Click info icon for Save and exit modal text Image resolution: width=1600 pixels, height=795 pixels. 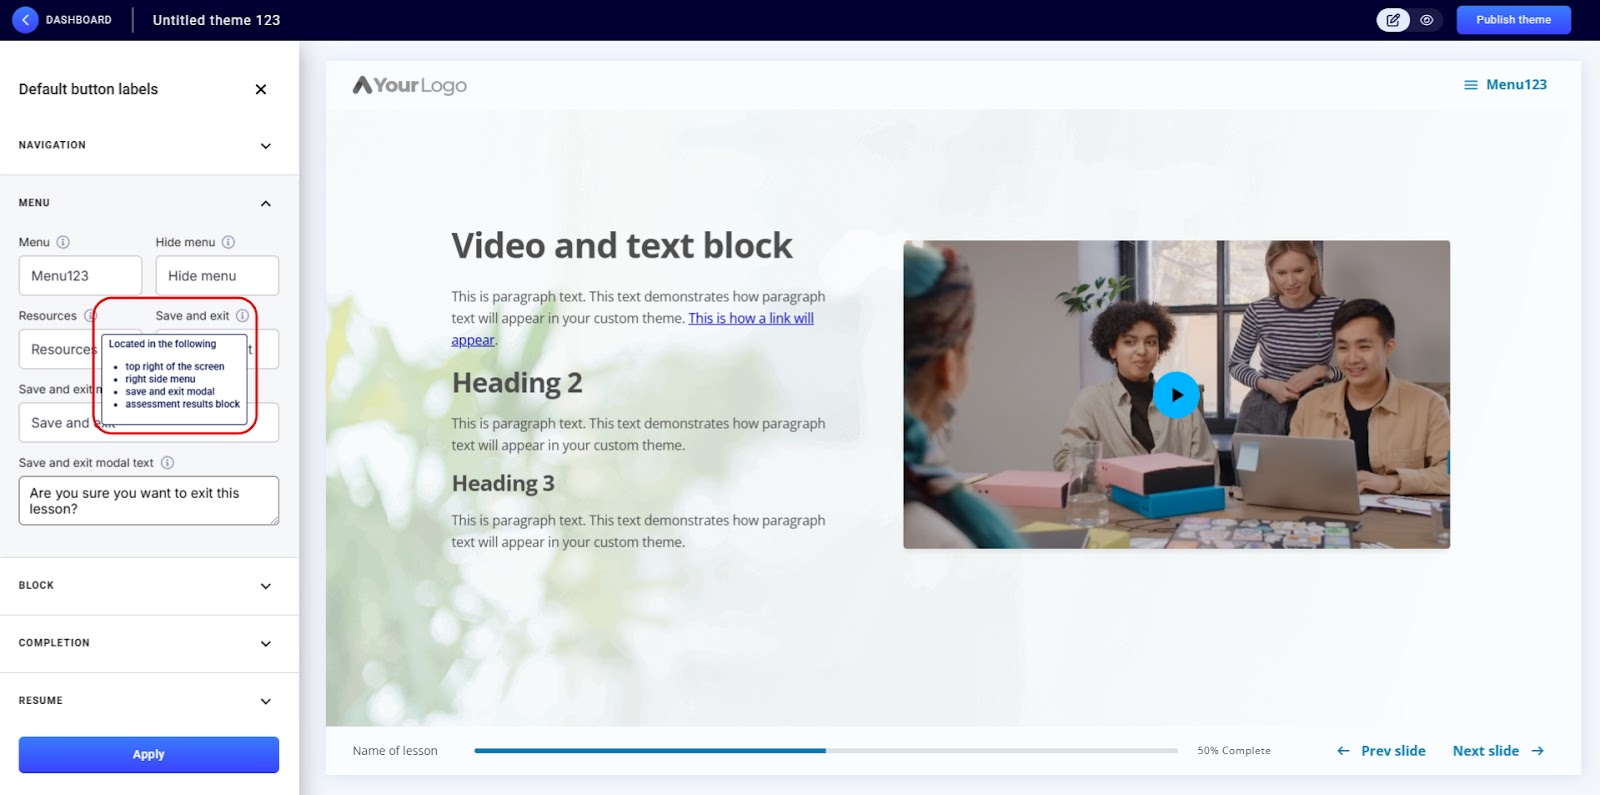pos(167,463)
